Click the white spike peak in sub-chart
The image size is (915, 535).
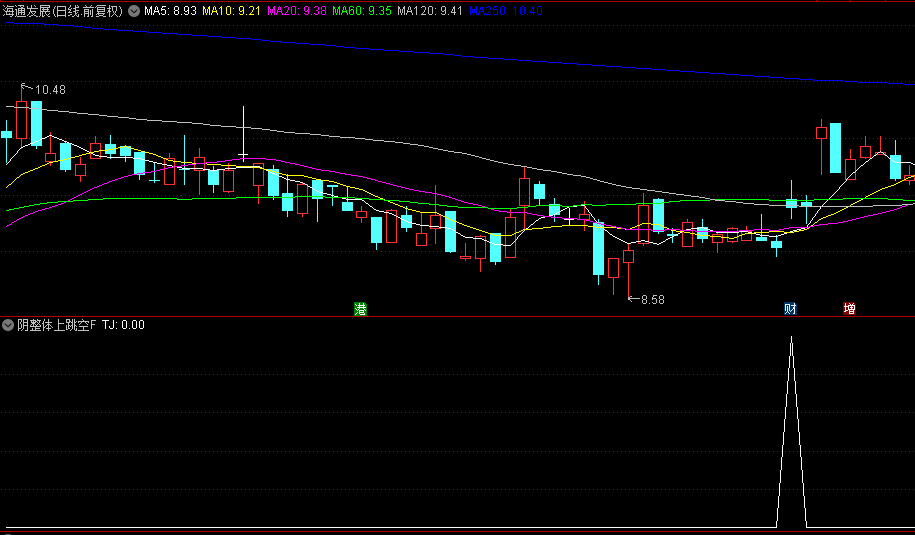[791, 337]
